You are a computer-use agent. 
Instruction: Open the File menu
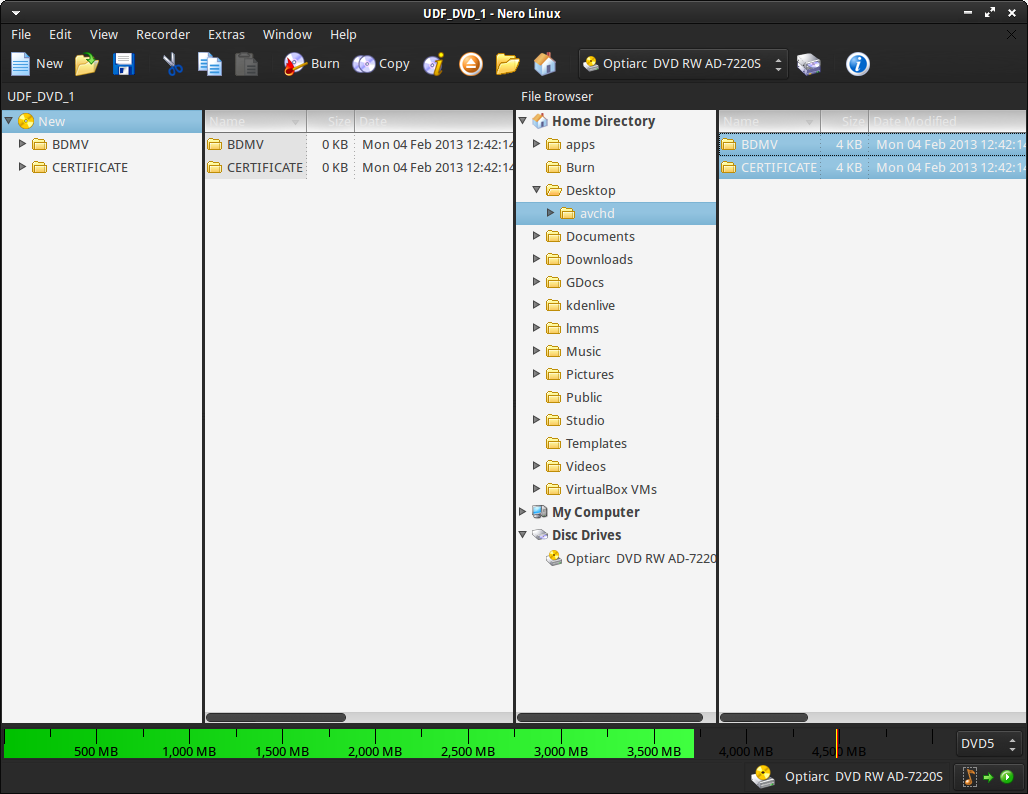pos(21,34)
